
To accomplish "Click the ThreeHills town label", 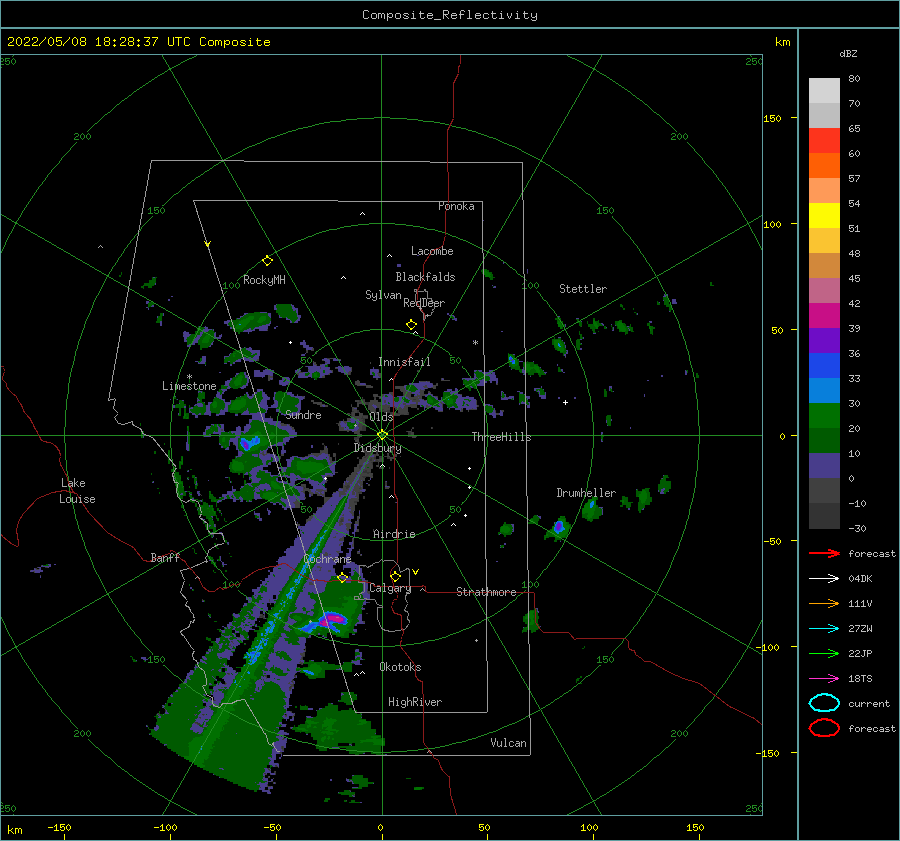I will point(501,437).
